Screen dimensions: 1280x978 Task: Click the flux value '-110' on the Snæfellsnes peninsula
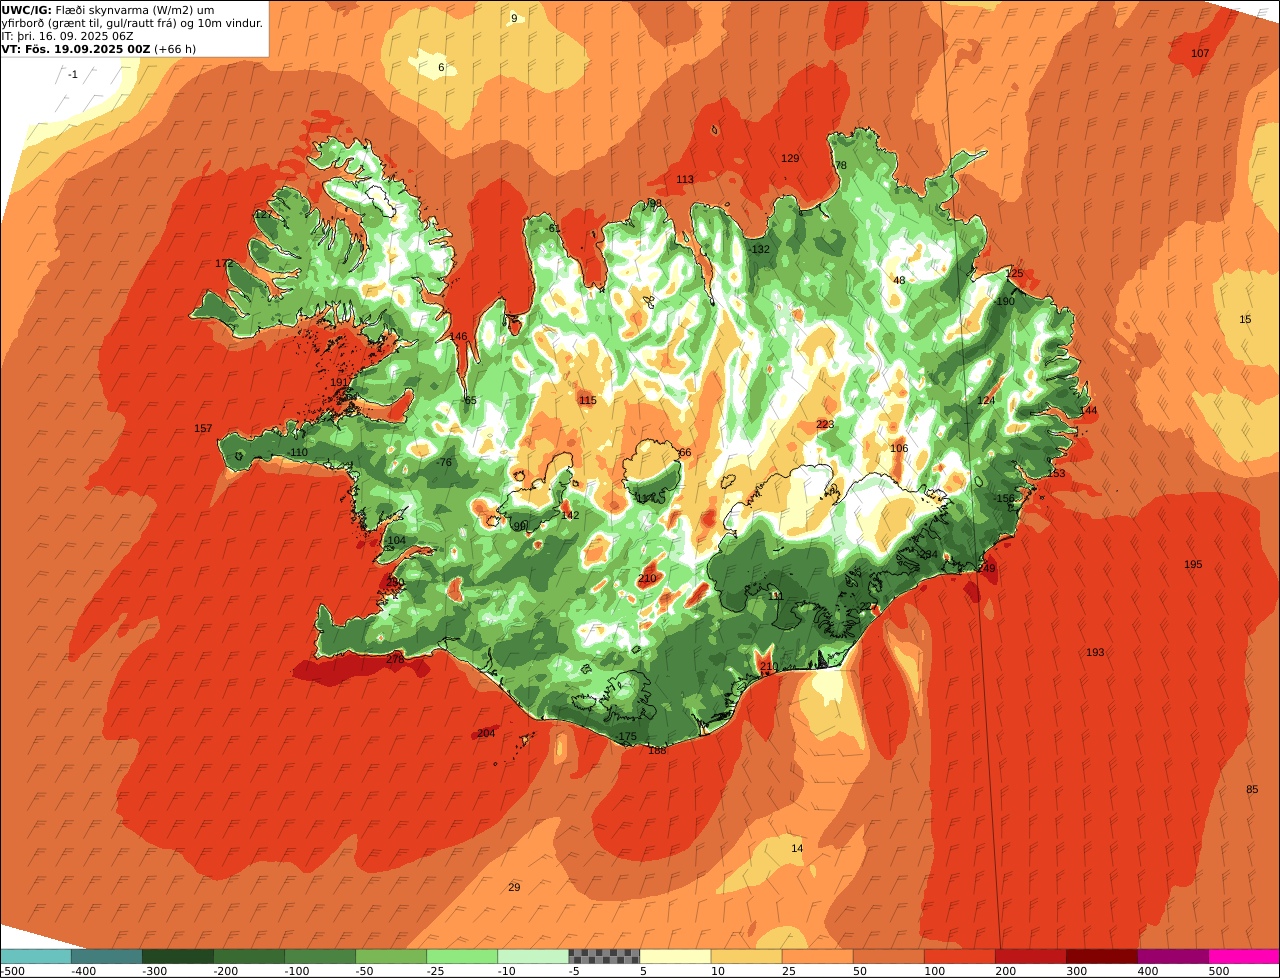297,452
